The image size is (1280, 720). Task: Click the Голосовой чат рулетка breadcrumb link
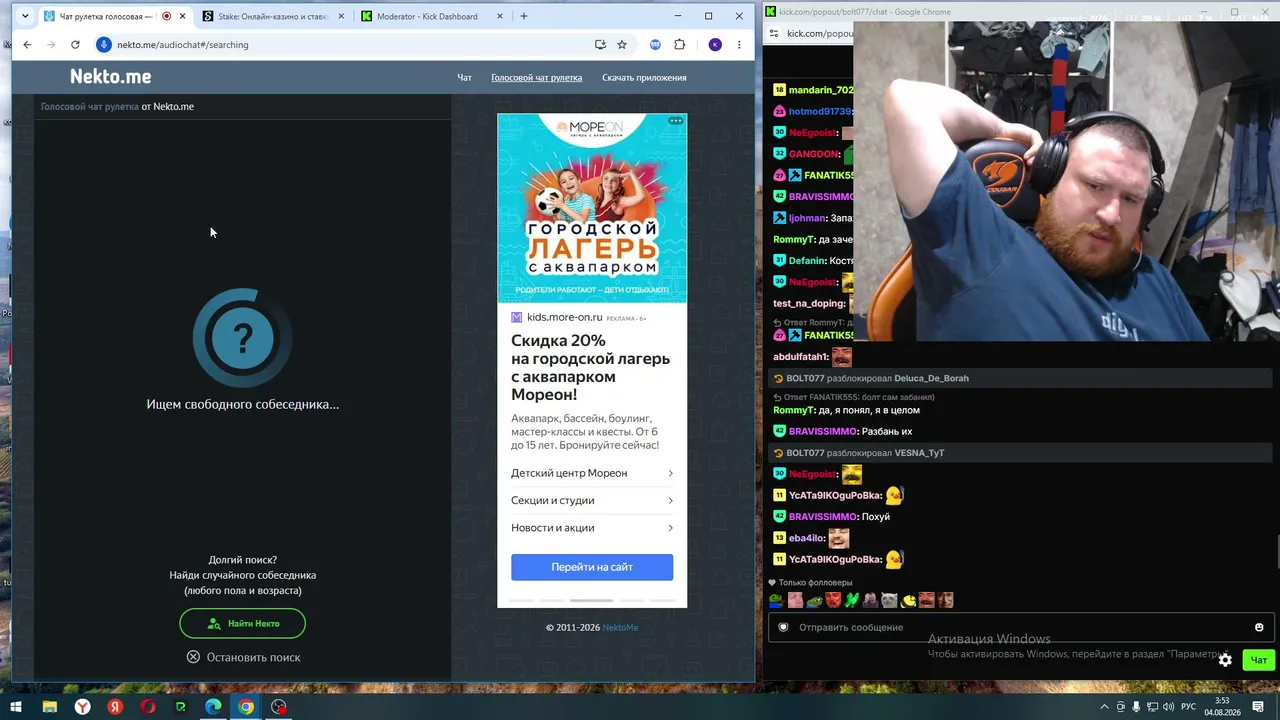pos(90,106)
